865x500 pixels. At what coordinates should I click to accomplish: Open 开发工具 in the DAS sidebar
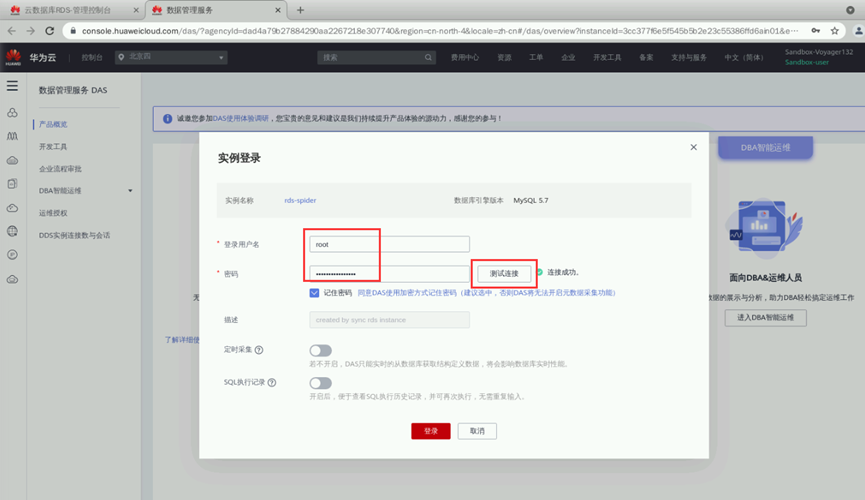[x=53, y=147]
